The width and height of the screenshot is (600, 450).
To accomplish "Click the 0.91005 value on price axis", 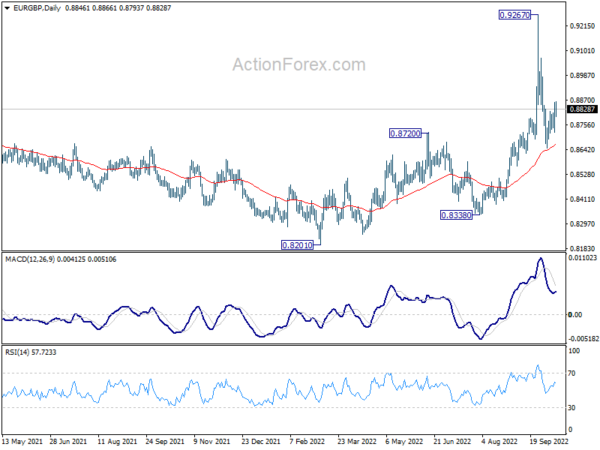I will click(578, 50).
